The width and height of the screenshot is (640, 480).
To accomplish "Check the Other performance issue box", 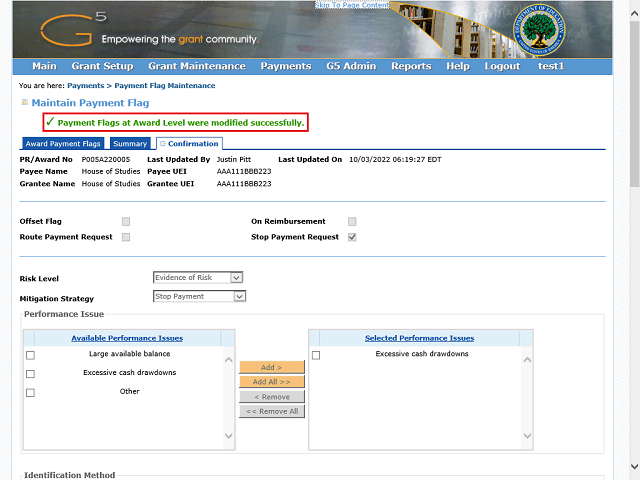I will pos(30,393).
